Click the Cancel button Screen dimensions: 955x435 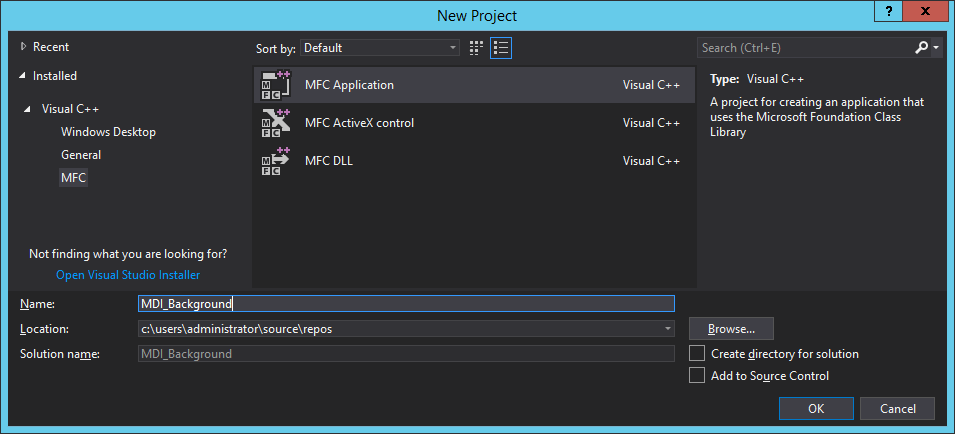pos(897,409)
